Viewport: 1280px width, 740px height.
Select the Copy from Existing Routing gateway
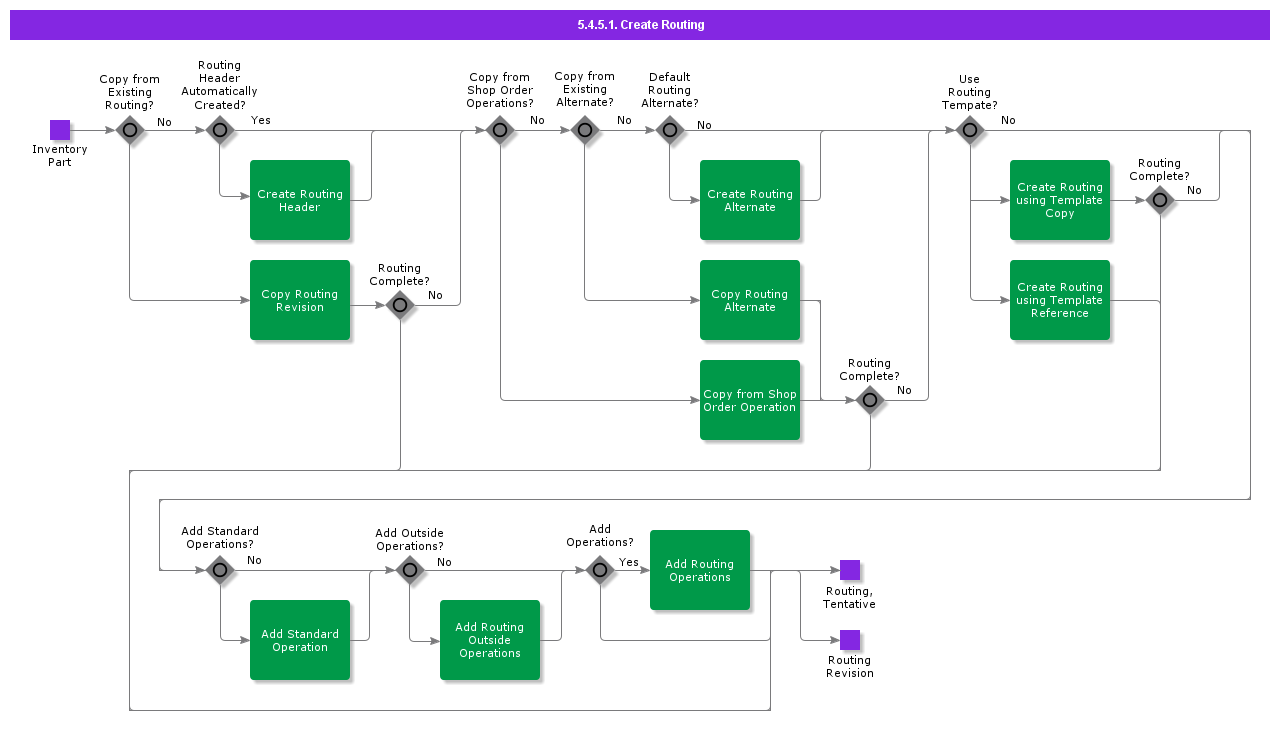[x=130, y=130]
